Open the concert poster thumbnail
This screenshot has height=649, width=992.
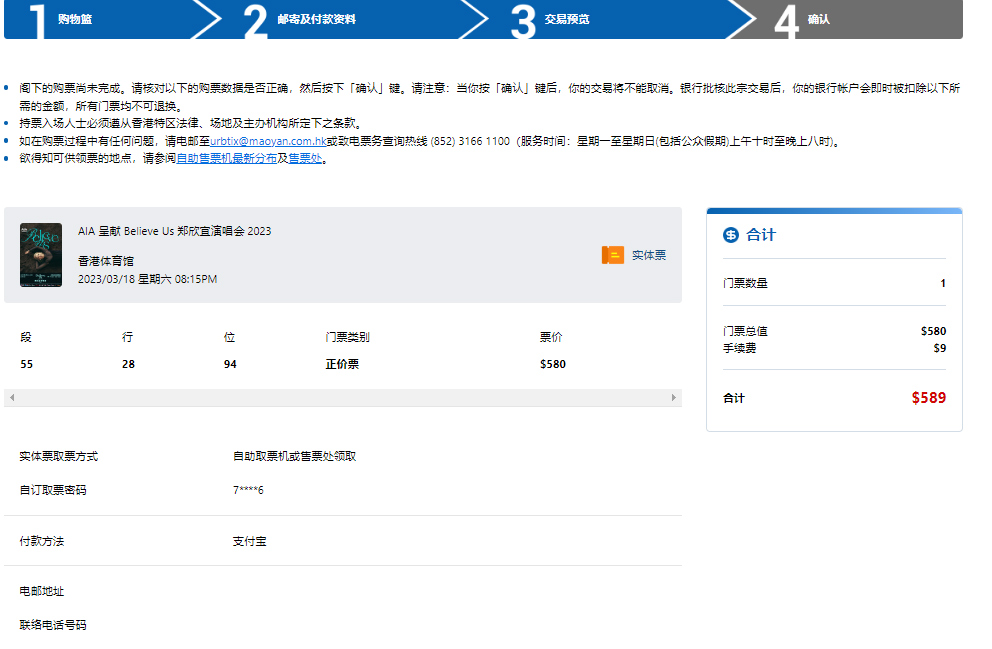41,255
